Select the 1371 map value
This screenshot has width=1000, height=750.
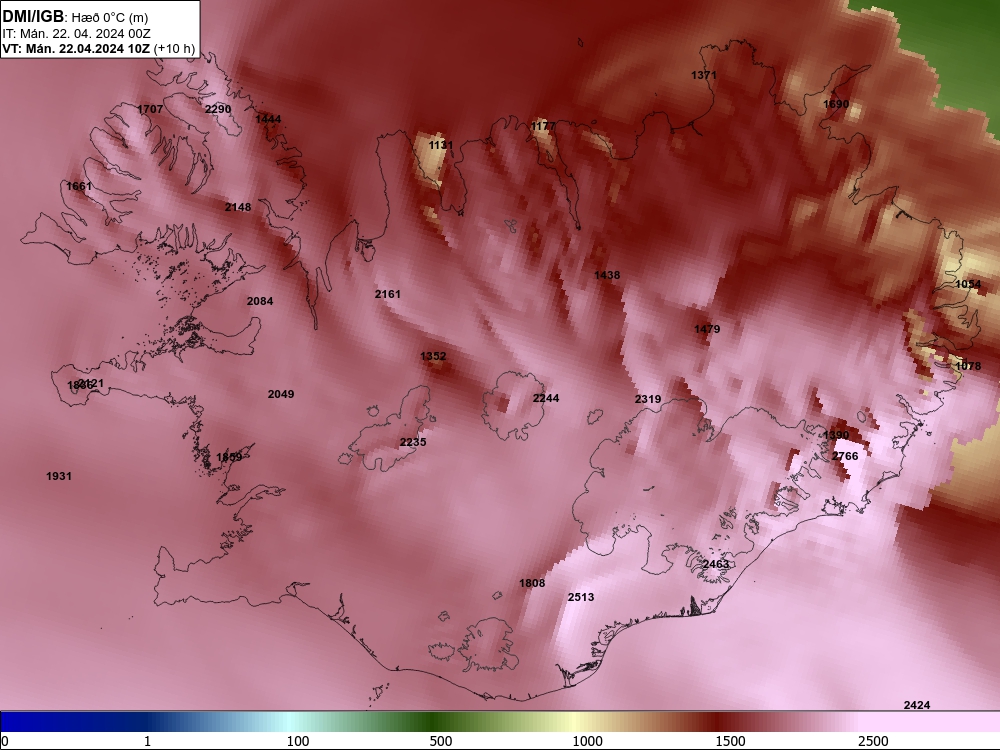704,75
